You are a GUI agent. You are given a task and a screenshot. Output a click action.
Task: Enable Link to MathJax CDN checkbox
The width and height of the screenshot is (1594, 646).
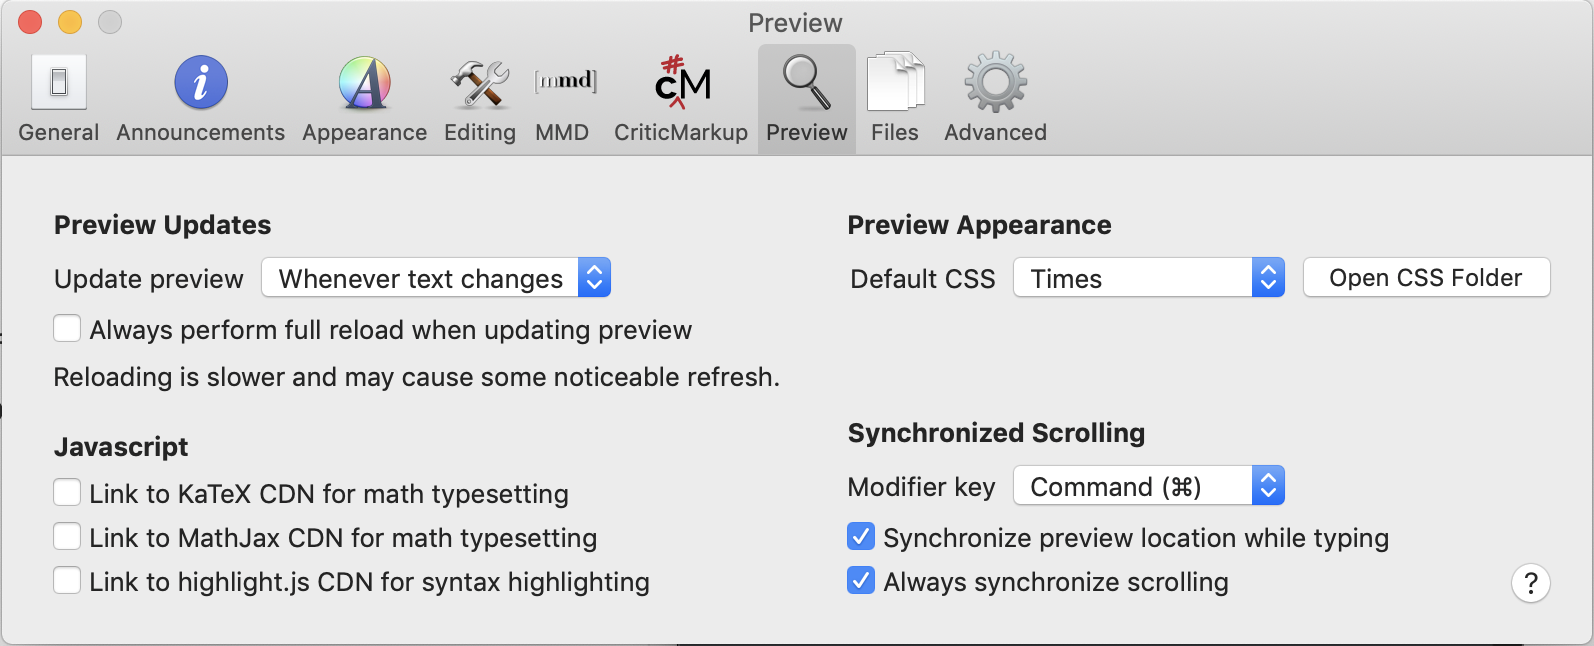pos(67,537)
